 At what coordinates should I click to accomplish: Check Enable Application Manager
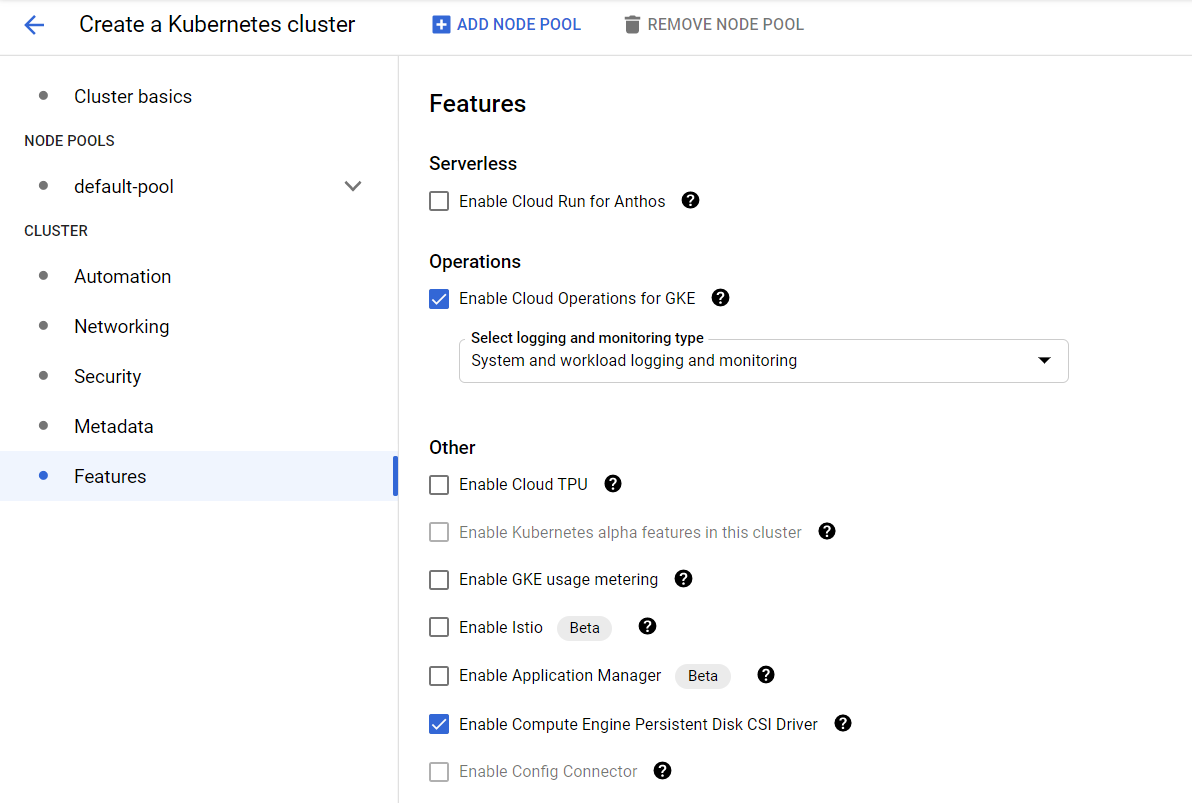coord(439,675)
